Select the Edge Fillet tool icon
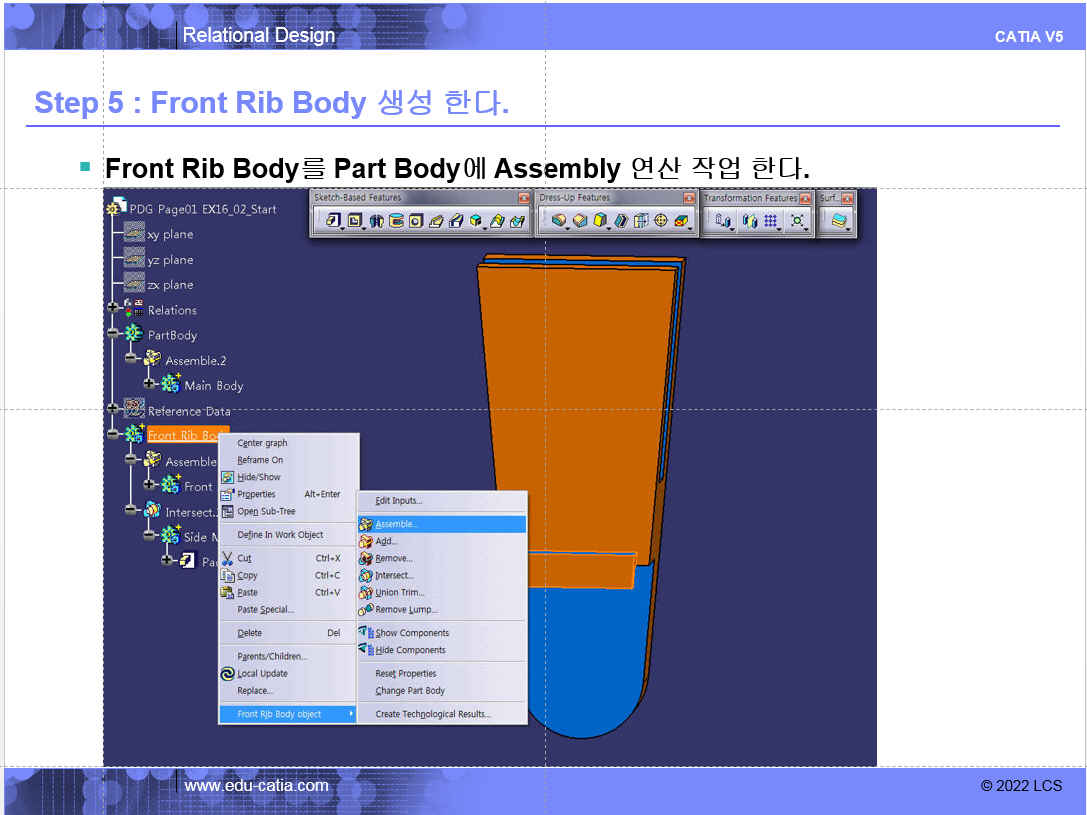The width and height of the screenshot is (1087, 815). (x=558, y=221)
